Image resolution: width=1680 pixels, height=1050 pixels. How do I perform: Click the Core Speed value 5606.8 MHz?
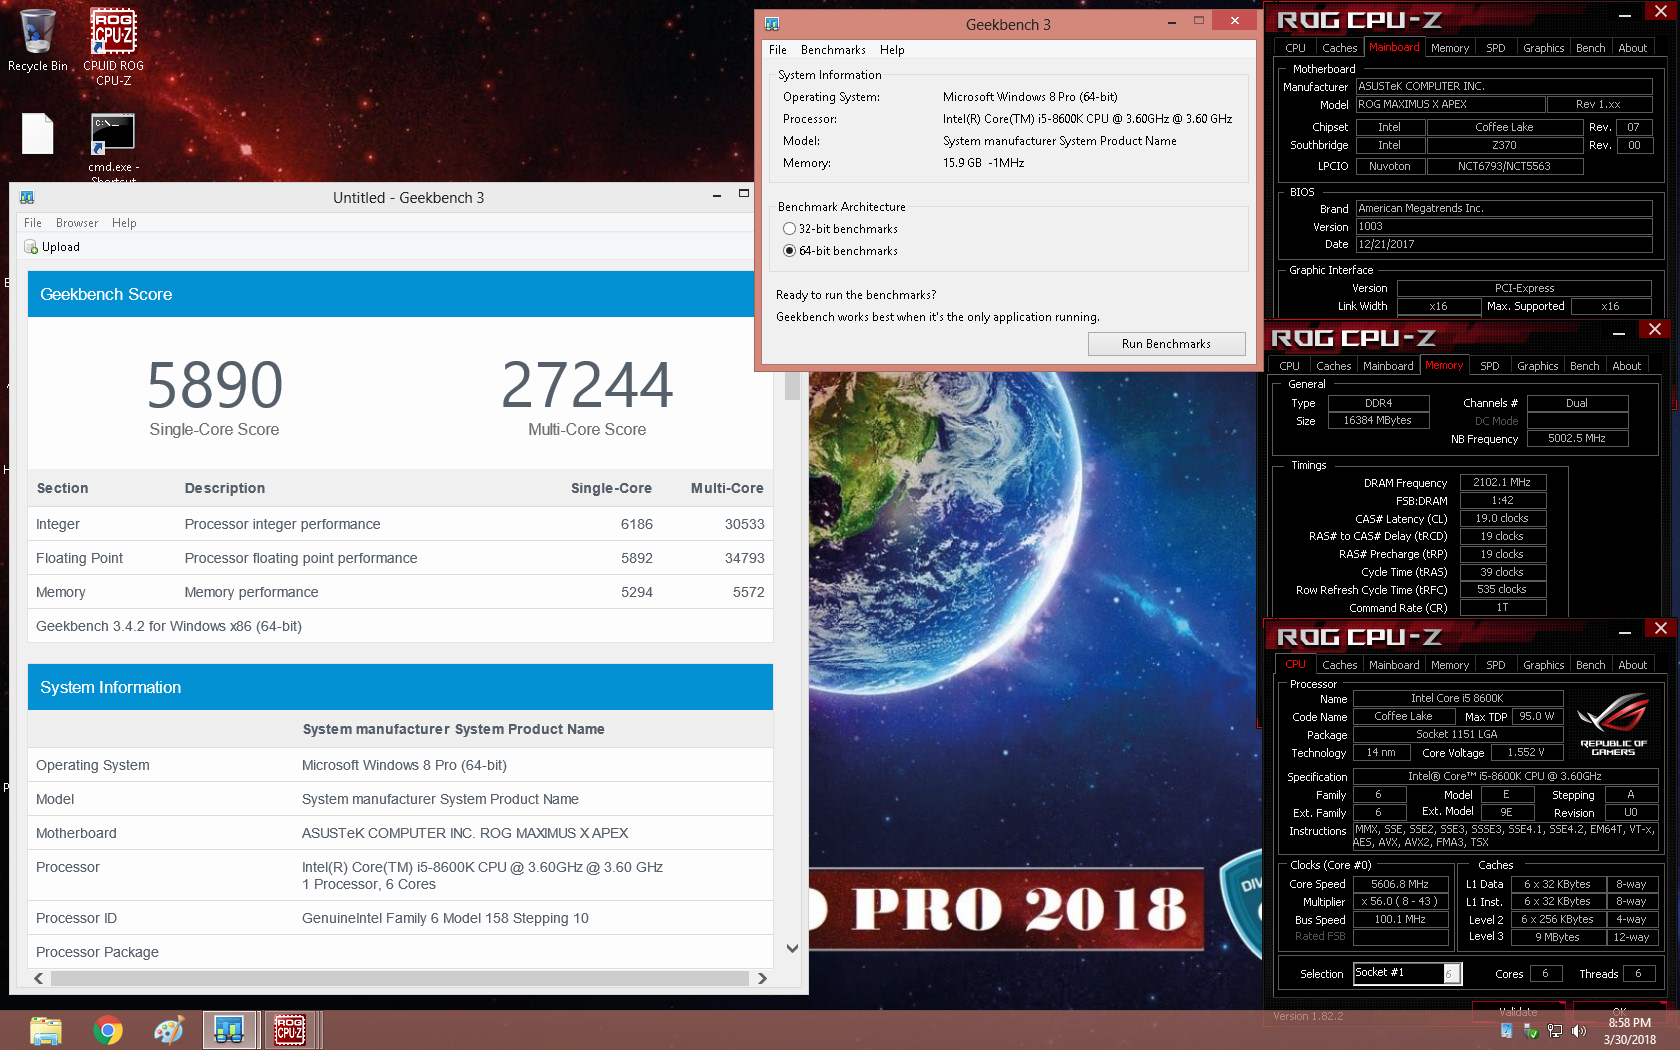(1399, 884)
